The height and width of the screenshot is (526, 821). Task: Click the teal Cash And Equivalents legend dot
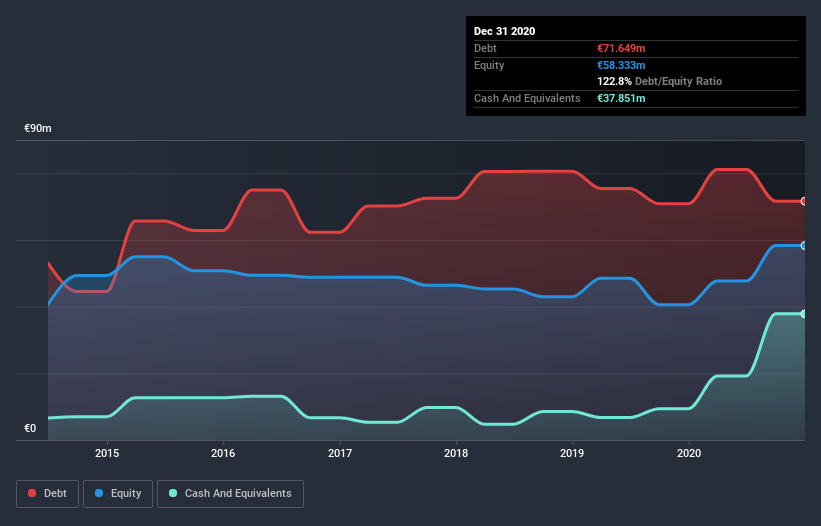click(173, 493)
